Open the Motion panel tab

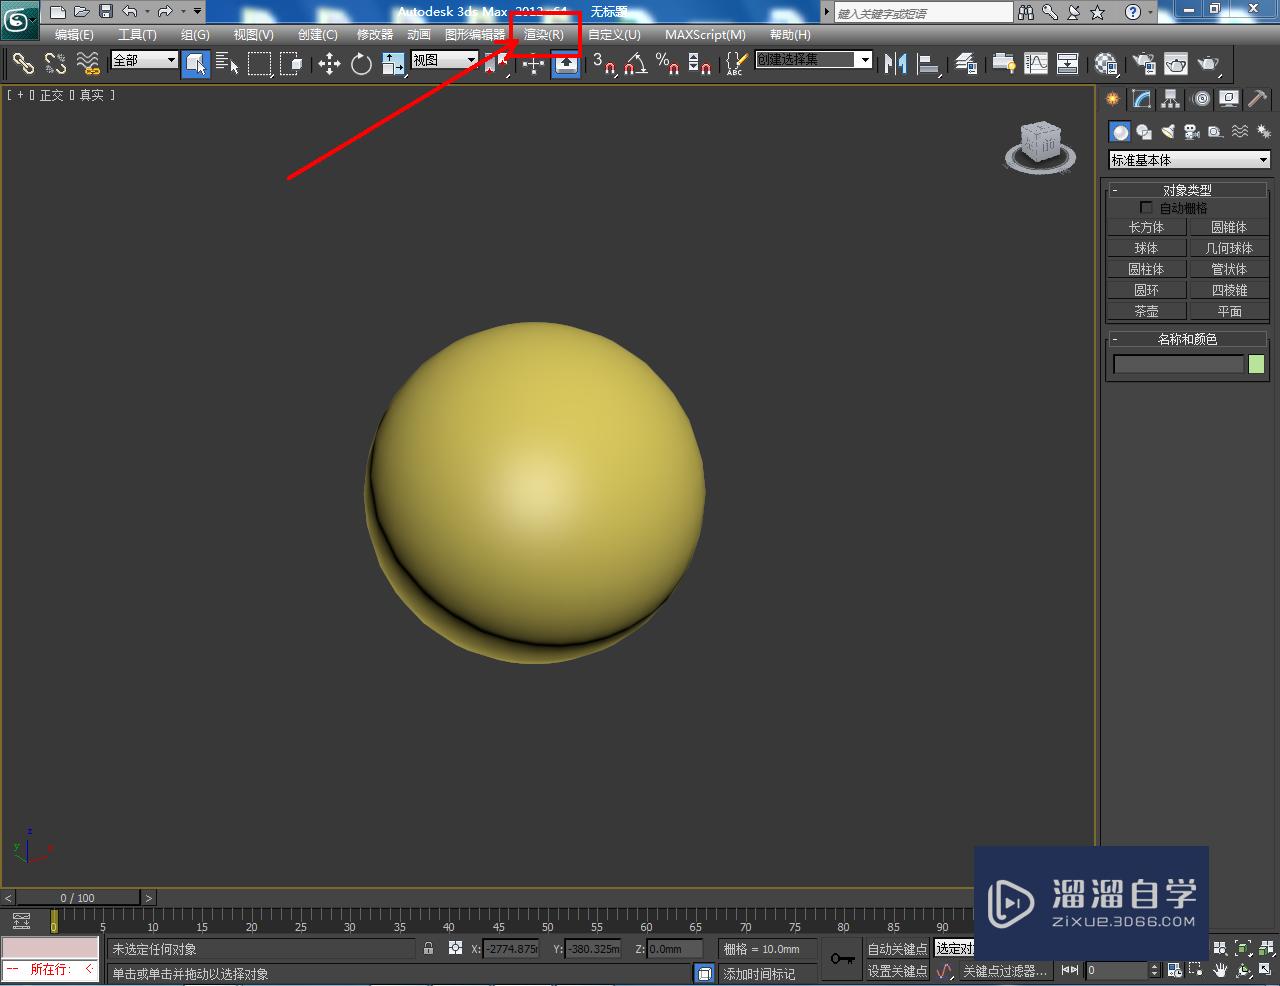coord(1201,99)
